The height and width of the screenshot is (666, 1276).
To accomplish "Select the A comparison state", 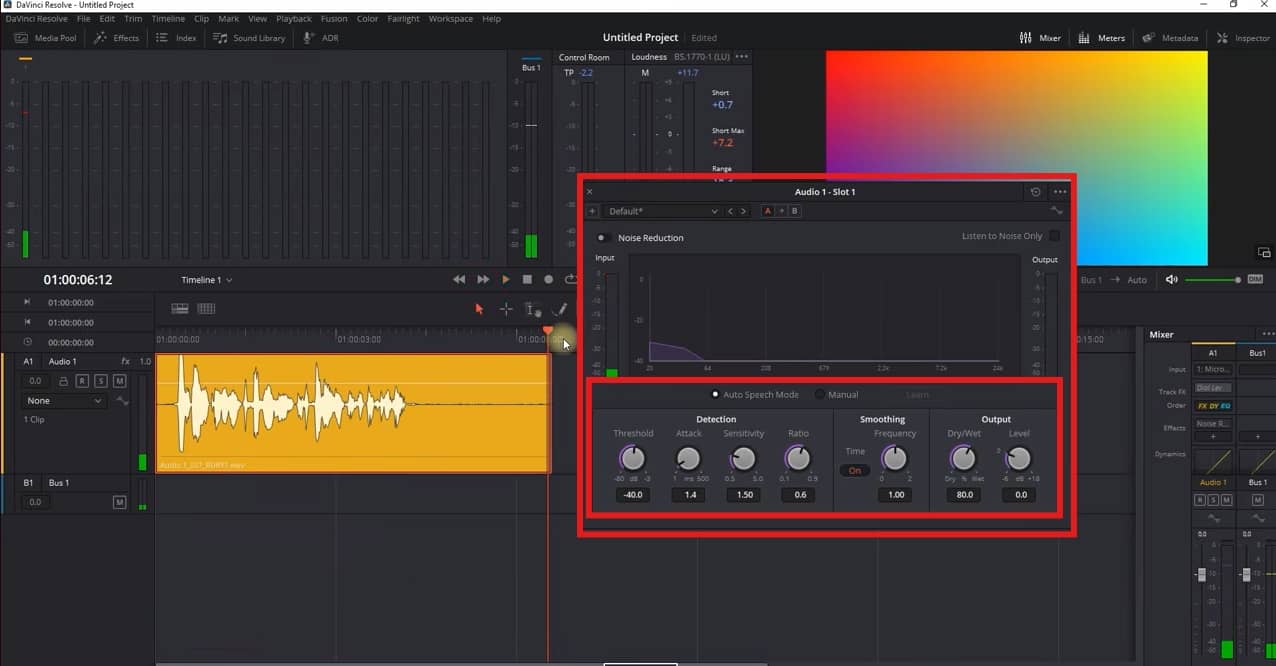I will point(768,211).
